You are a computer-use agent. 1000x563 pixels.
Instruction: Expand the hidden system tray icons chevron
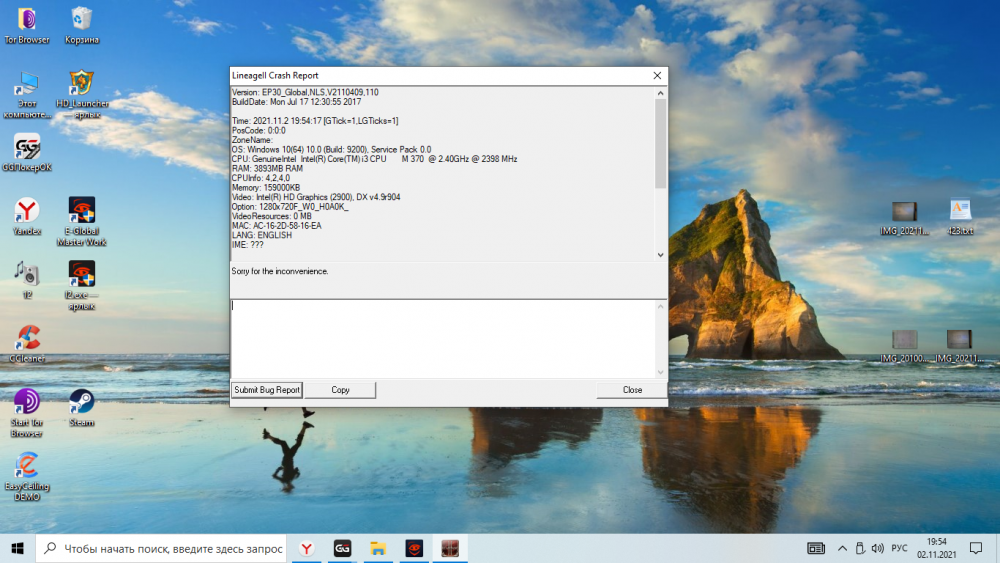tap(842, 548)
